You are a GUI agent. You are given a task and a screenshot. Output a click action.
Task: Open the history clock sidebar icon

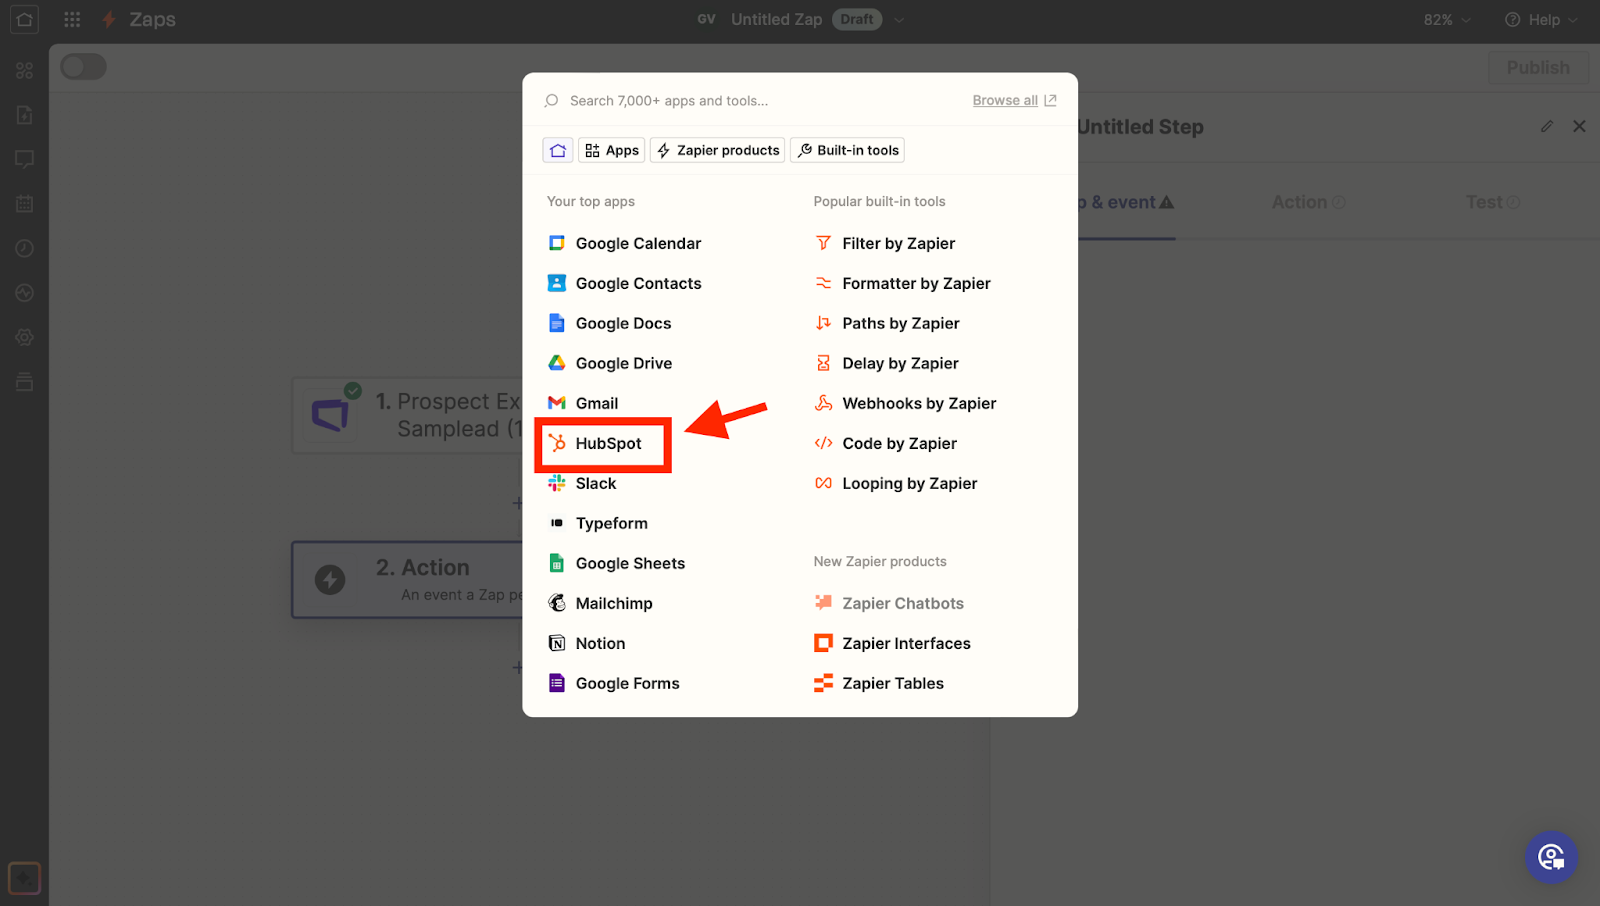coord(25,248)
